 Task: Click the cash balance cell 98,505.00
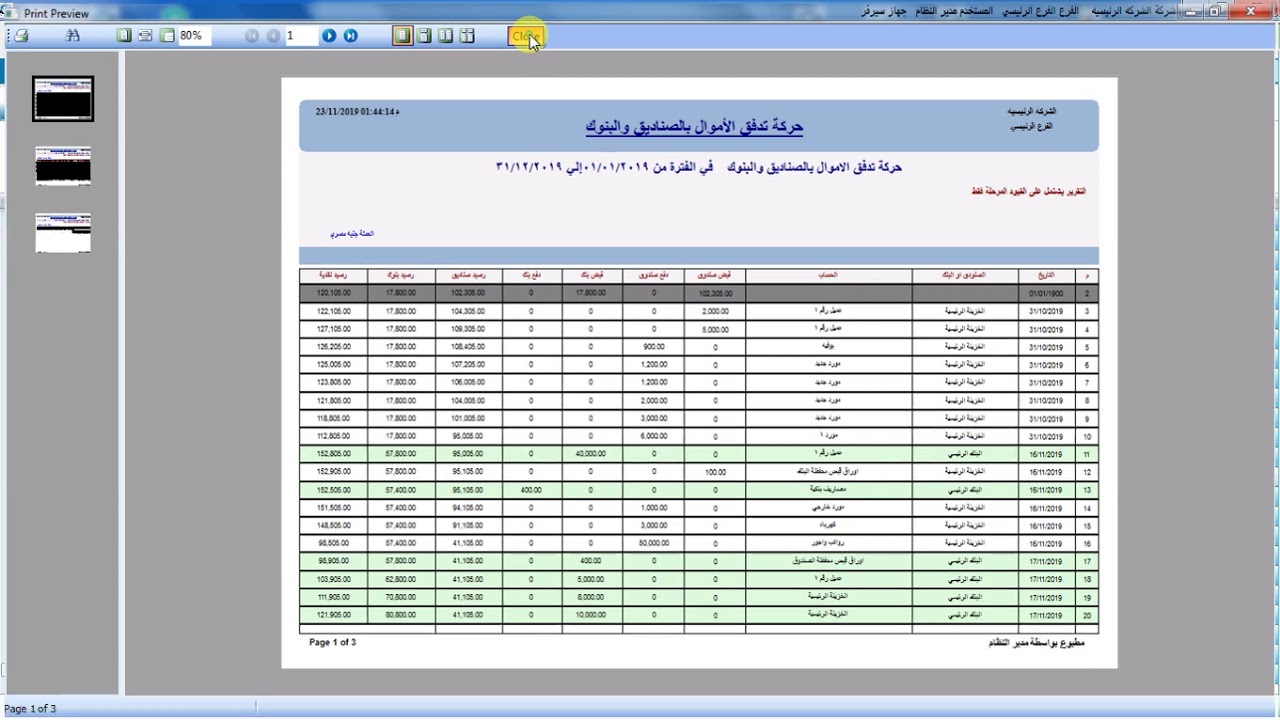pos(333,543)
